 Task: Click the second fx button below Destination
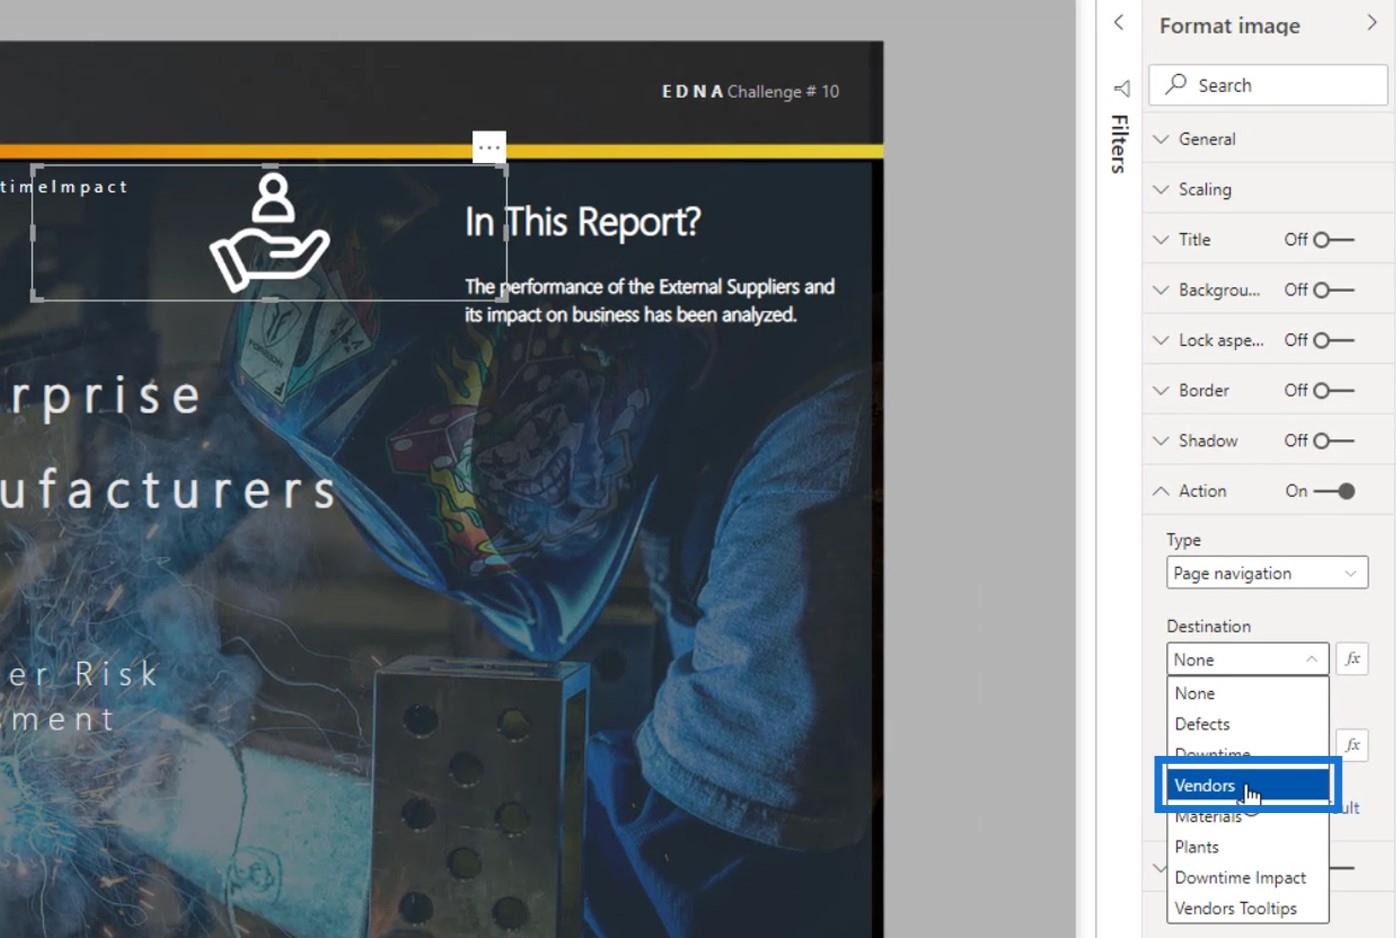point(1352,745)
